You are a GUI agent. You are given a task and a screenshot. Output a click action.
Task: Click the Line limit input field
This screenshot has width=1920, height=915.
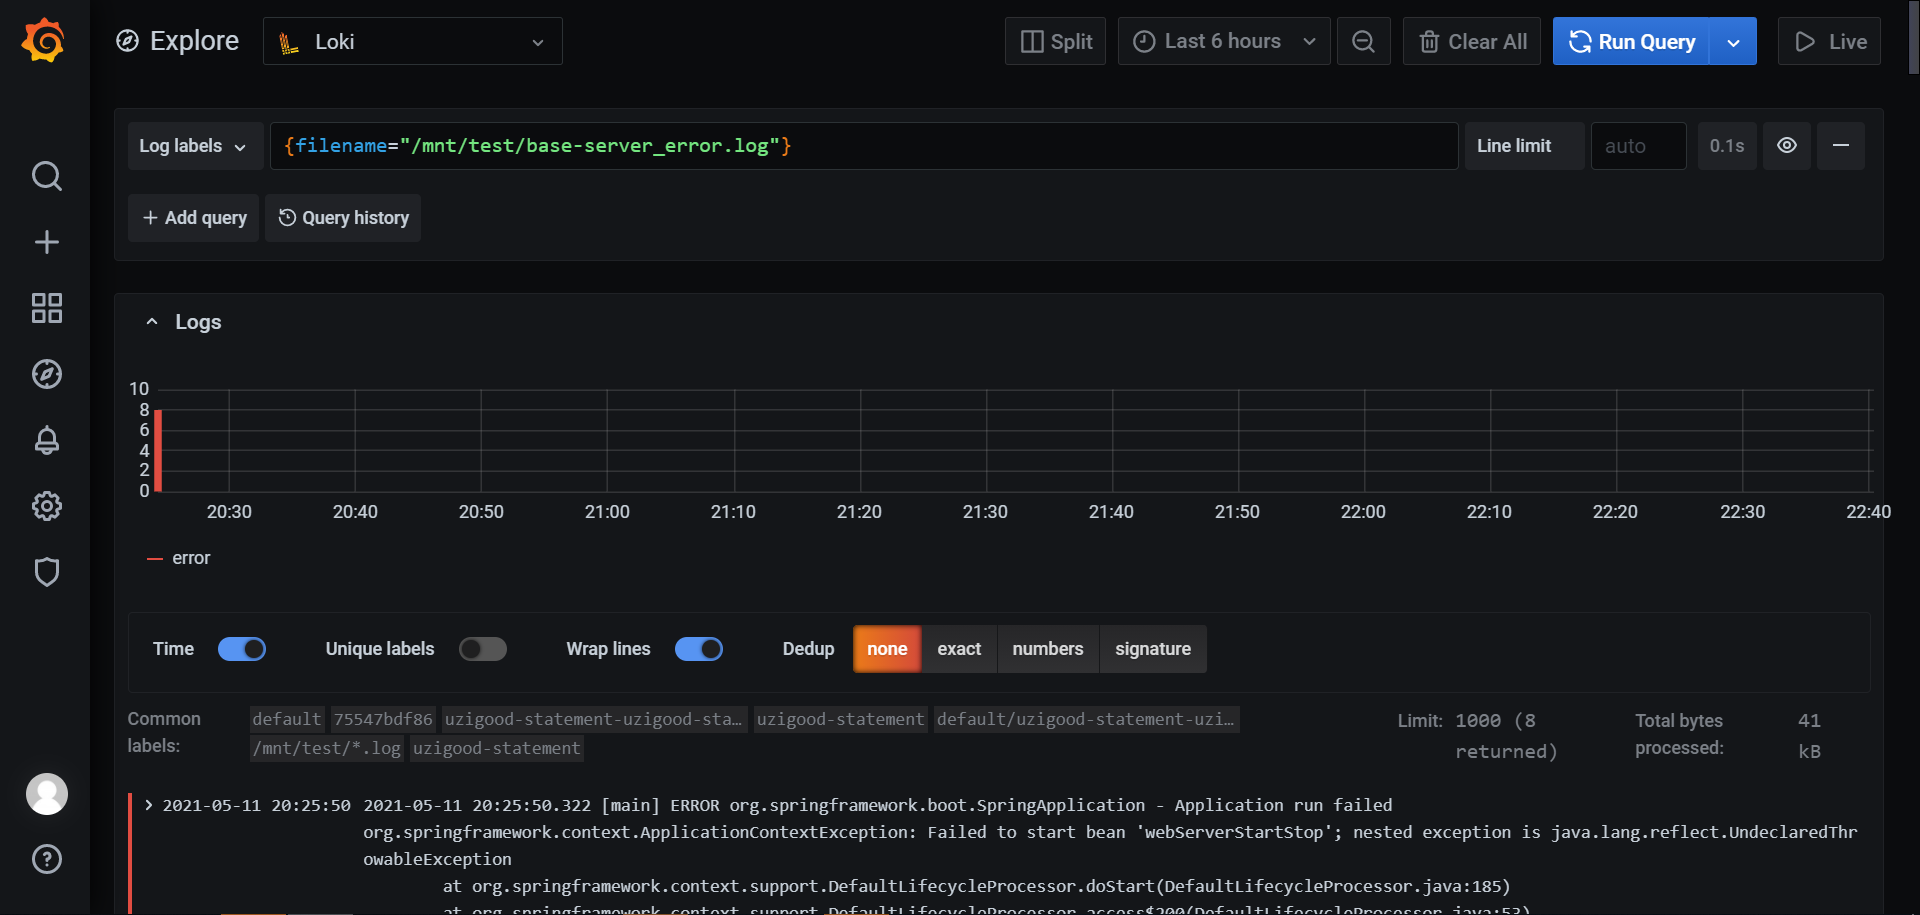(1638, 146)
